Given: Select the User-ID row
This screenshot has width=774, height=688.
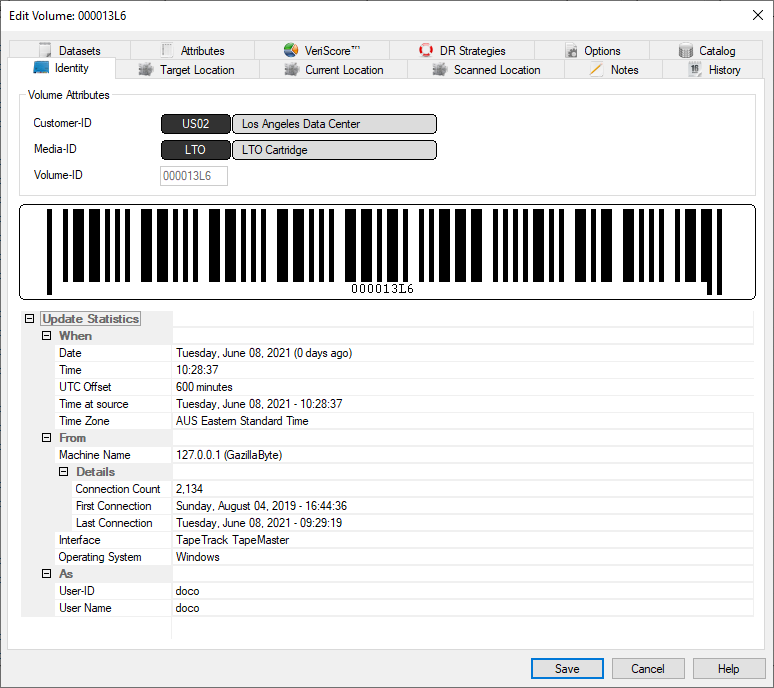Looking at the screenshot, I should point(404,591).
